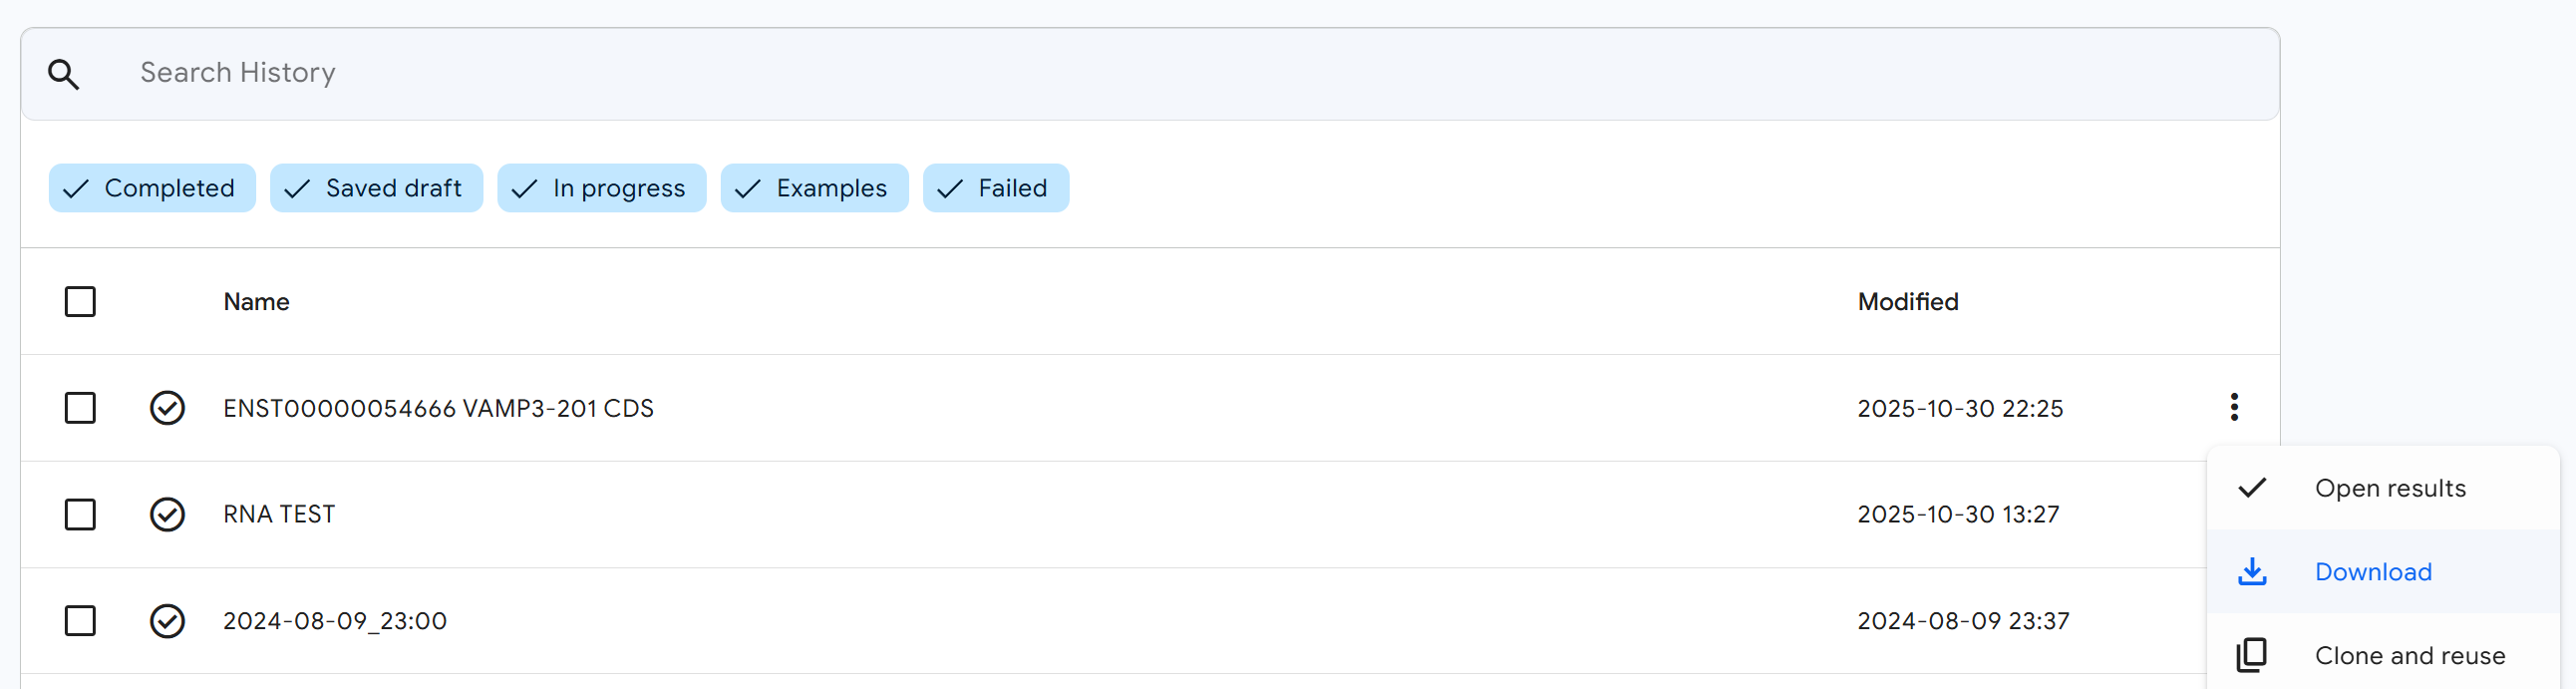Focus the Search History input field

[x=1150, y=73]
